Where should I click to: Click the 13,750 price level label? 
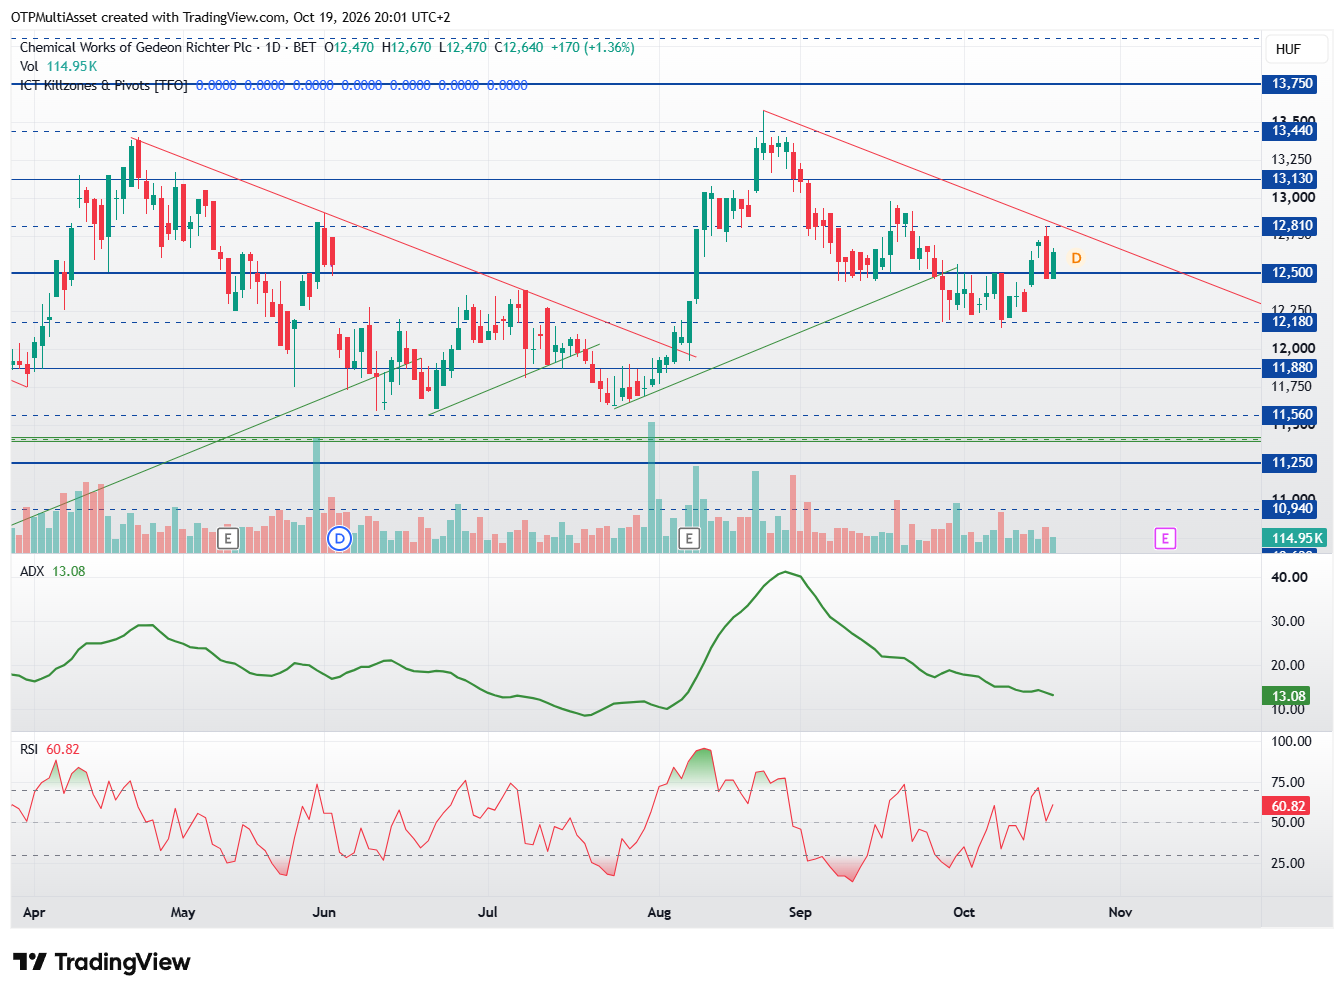pos(1291,84)
